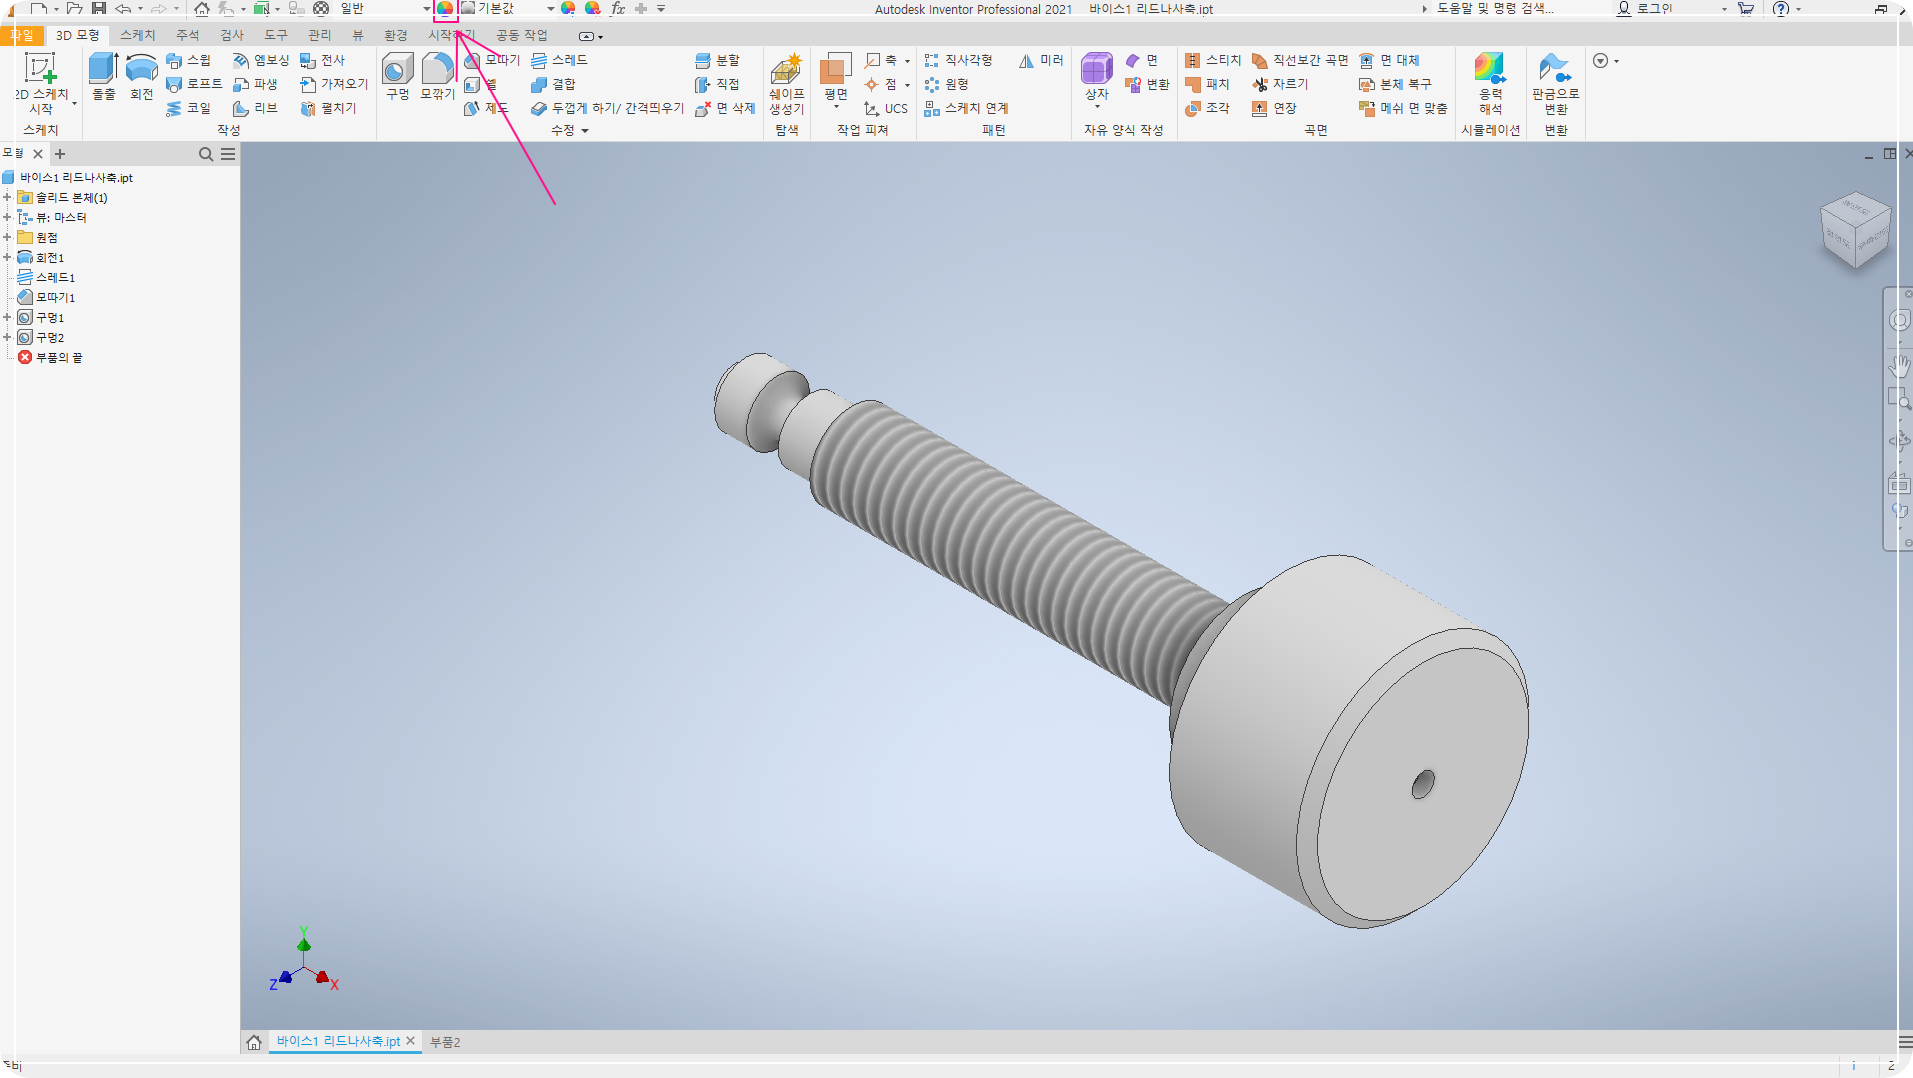The image size is (1913, 1078).
Task: Expand the 원점 folder node
Action: click(7, 237)
